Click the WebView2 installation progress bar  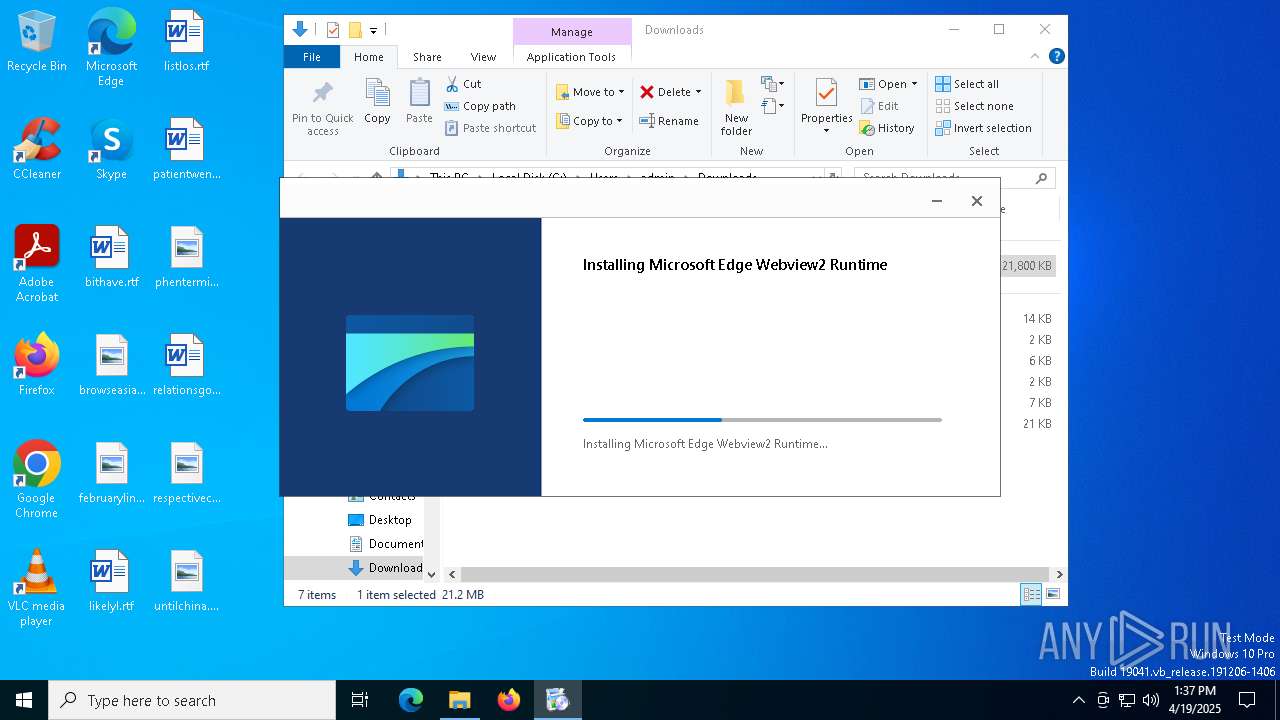click(762, 420)
